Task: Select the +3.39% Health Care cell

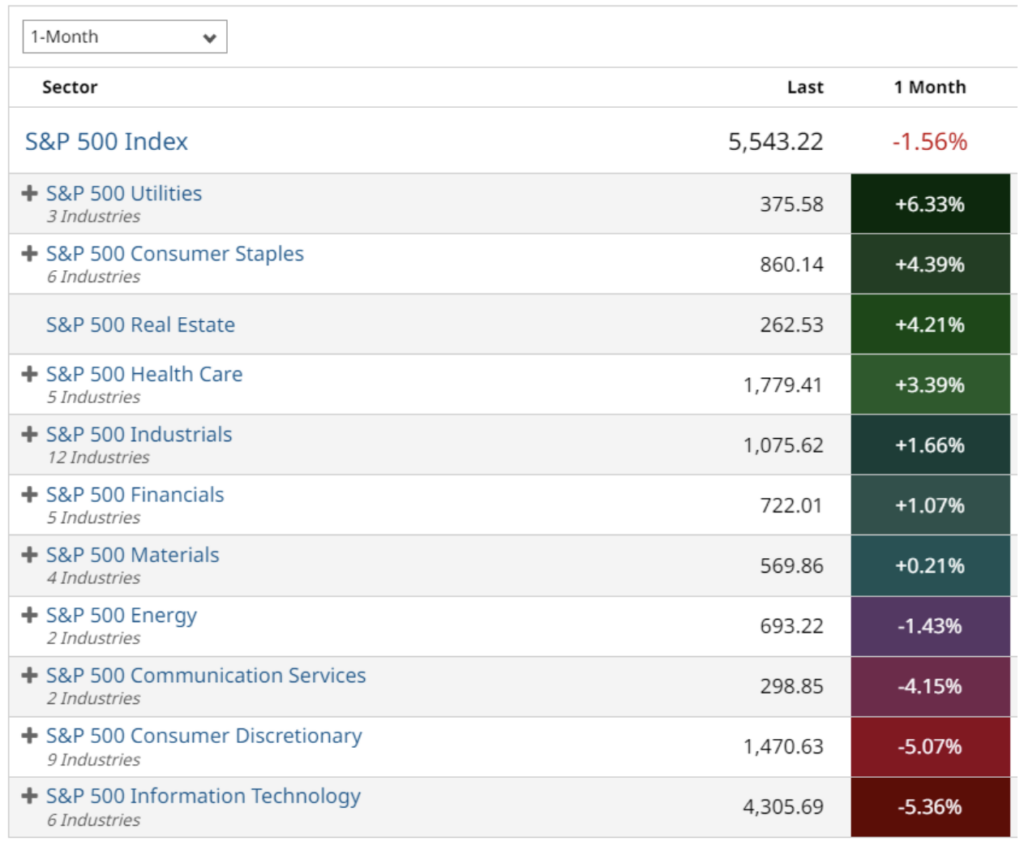Action: pyautogui.click(x=930, y=385)
